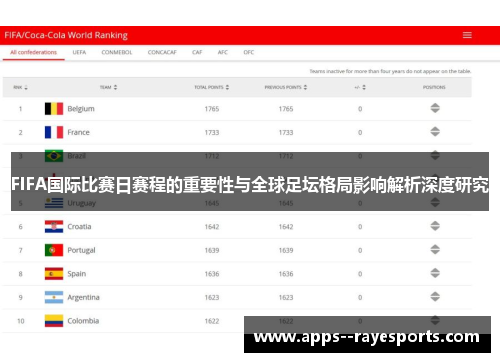This screenshot has height=362, width=500.
Task: Sort table by RNK column
Action: tap(20, 87)
